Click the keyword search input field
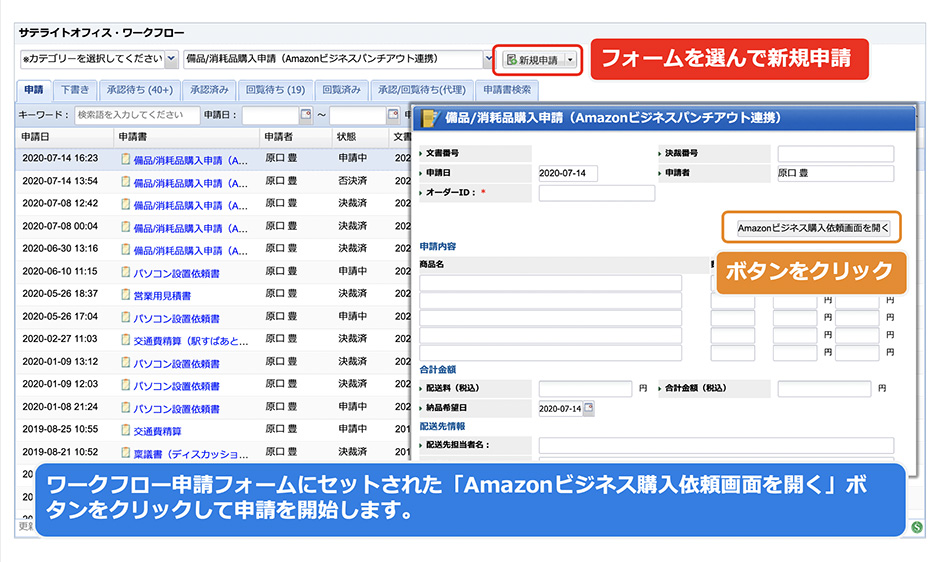The height and width of the screenshot is (562, 940). point(137,115)
